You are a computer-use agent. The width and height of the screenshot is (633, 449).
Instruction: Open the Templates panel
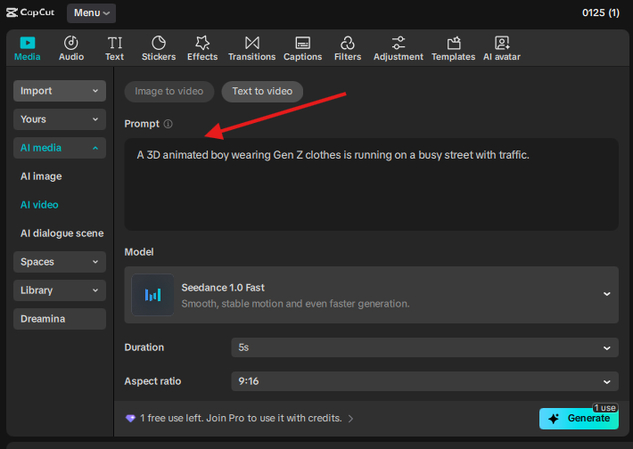pos(453,48)
